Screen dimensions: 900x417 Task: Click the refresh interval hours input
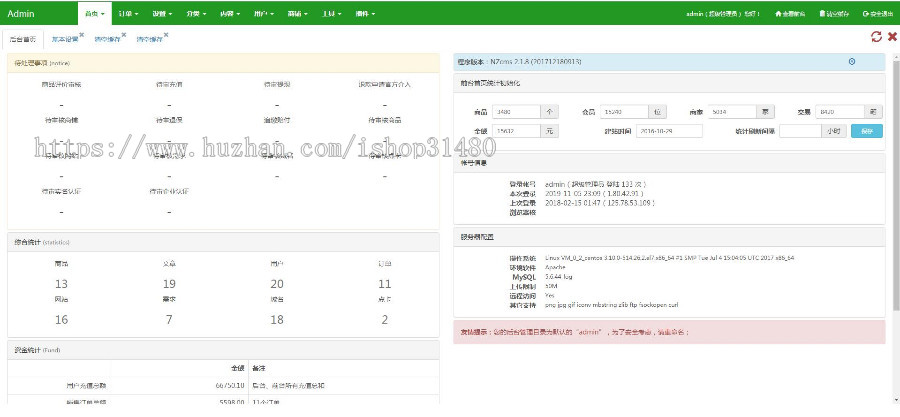(x=800, y=131)
